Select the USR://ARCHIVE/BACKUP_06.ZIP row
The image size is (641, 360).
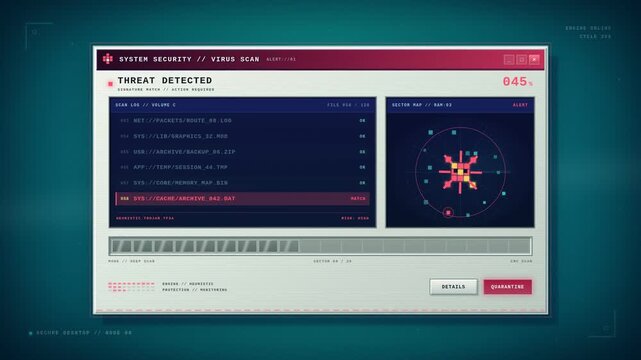242,152
